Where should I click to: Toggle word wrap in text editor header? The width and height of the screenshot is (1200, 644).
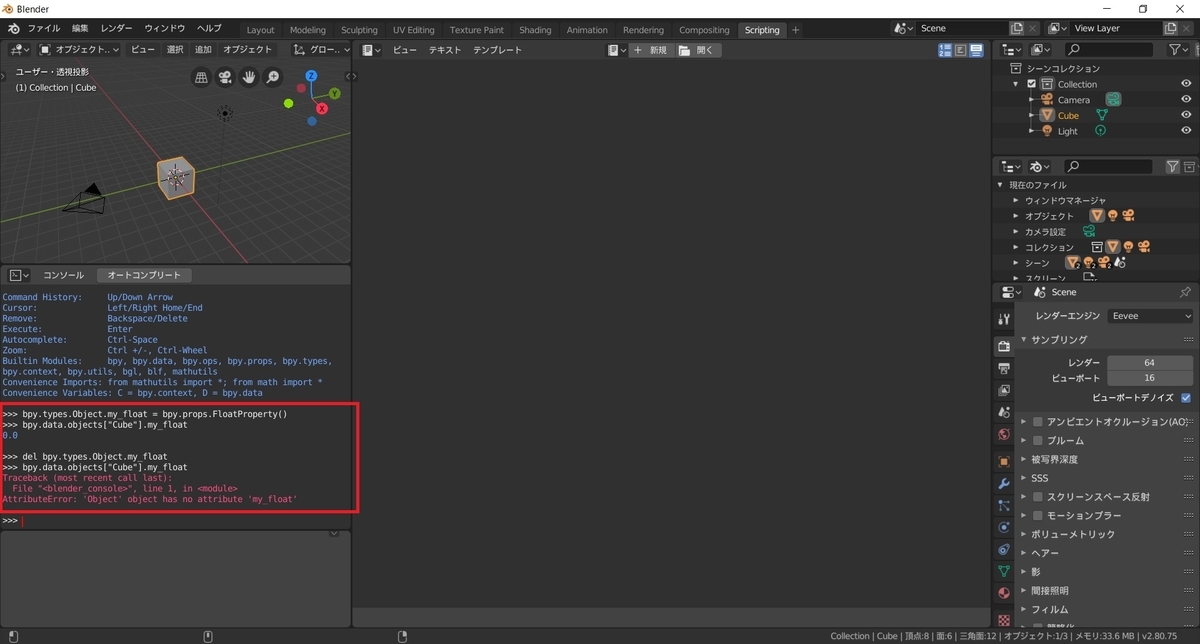pos(960,49)
